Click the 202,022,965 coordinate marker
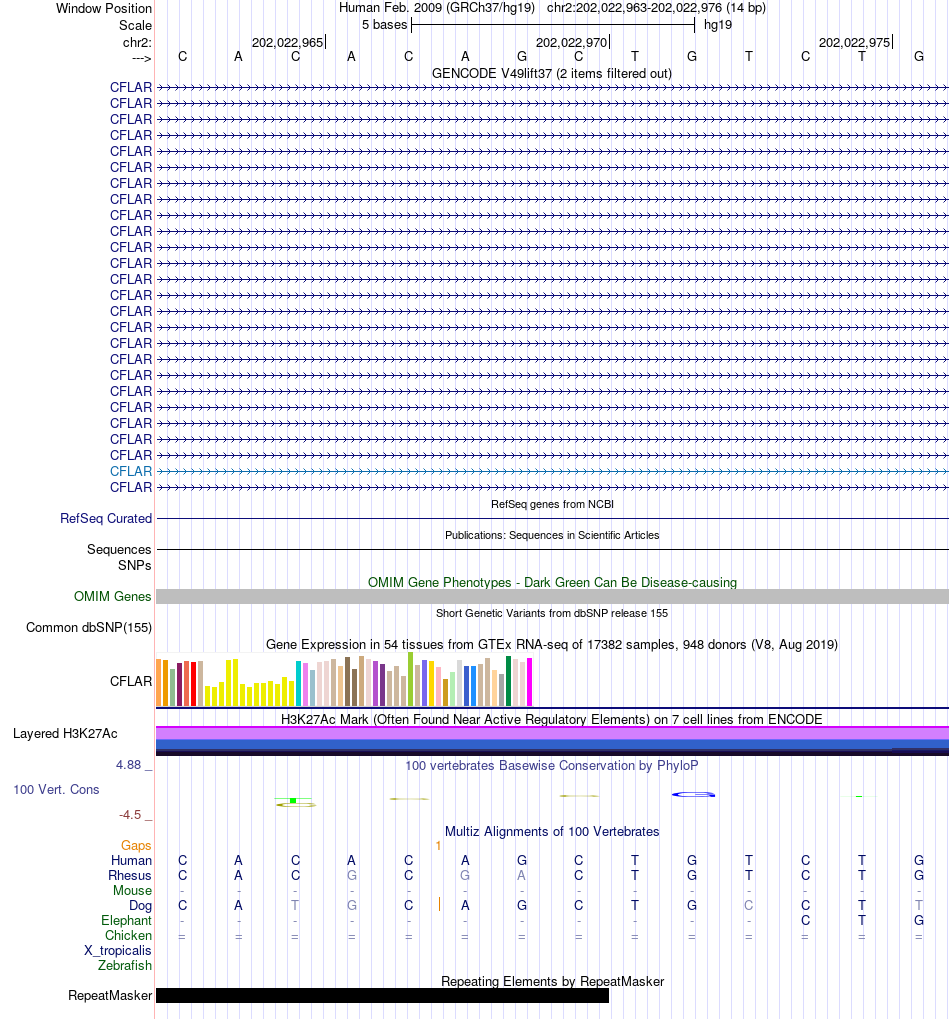 287,42
